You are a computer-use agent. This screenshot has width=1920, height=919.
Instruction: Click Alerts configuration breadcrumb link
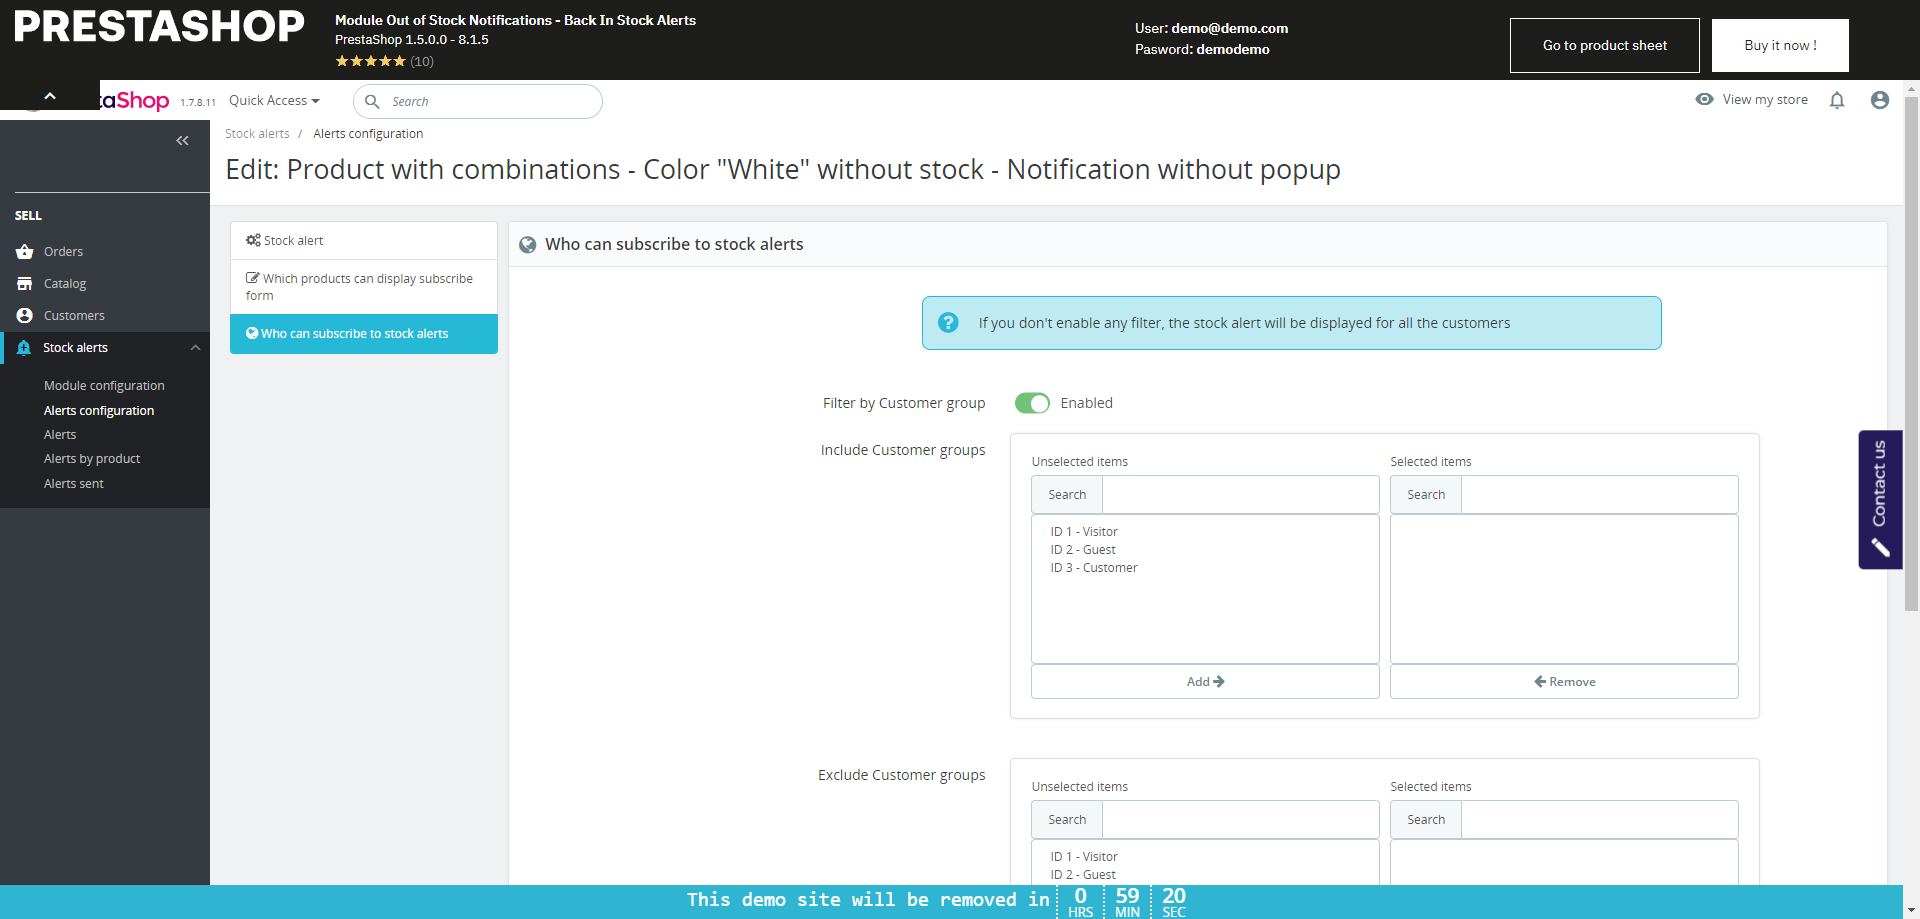[368, 134]
